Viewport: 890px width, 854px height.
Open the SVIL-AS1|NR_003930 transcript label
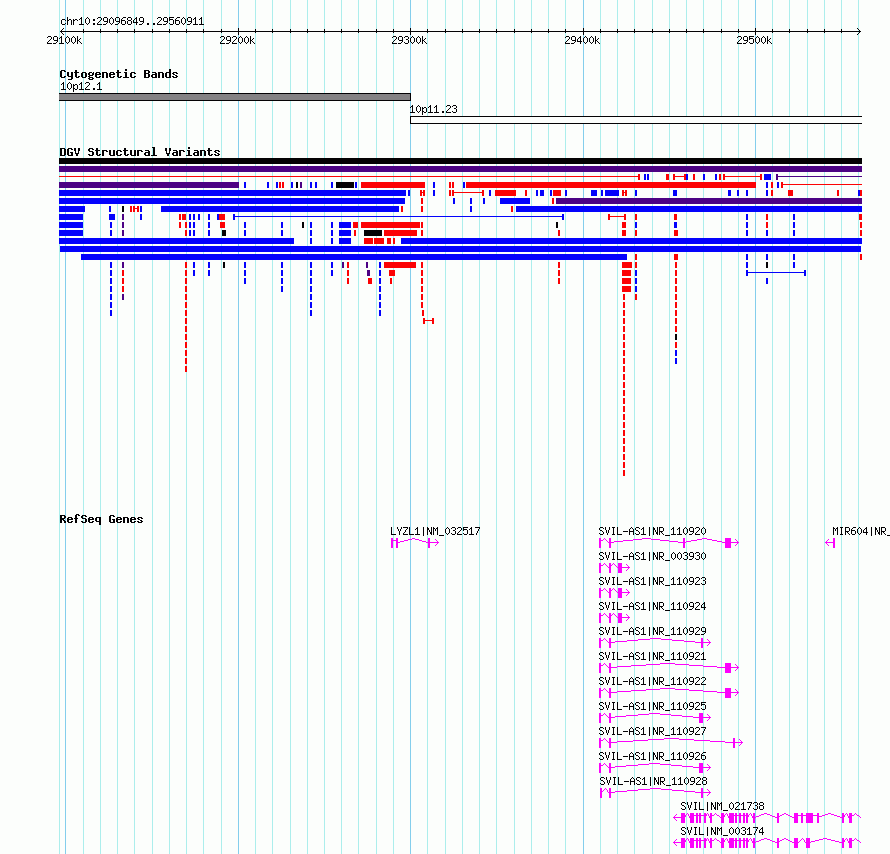pos(652,556)
